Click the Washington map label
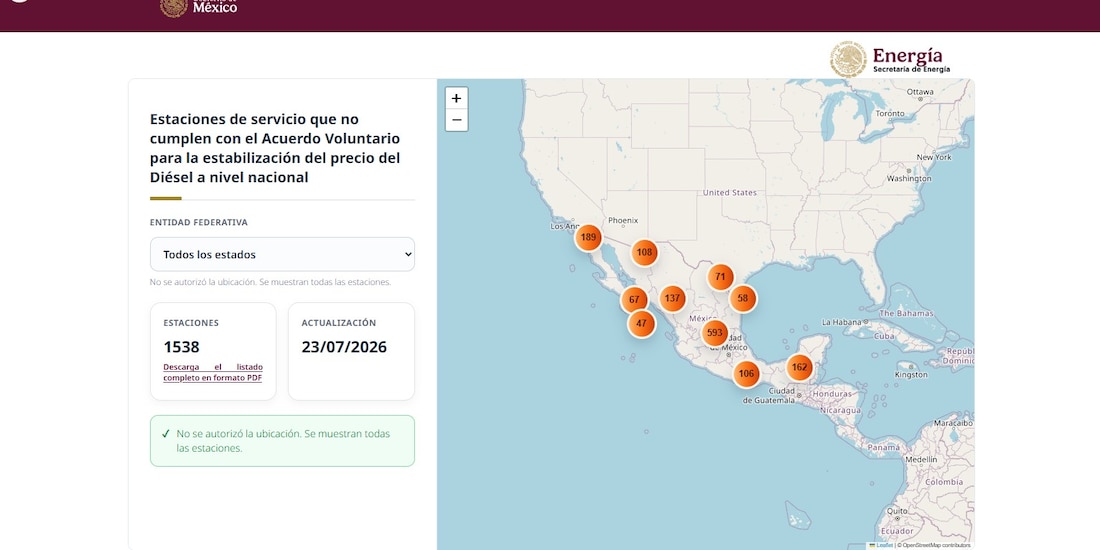1100x550 pixels. coord(909,178)
